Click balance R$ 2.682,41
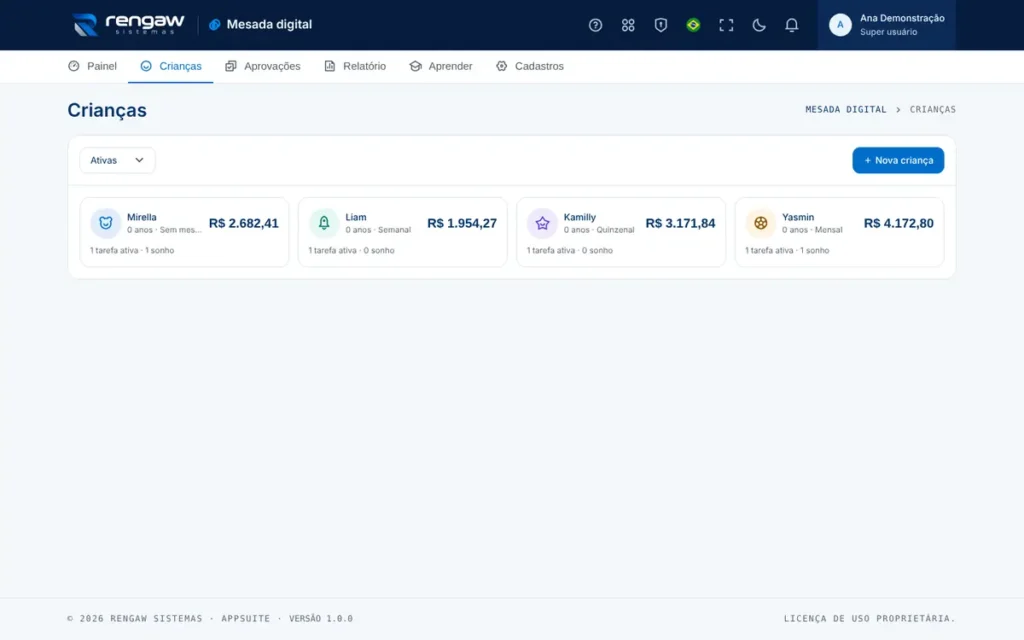This screenshot has width=1024, height=640. click(x=244, y=223)
